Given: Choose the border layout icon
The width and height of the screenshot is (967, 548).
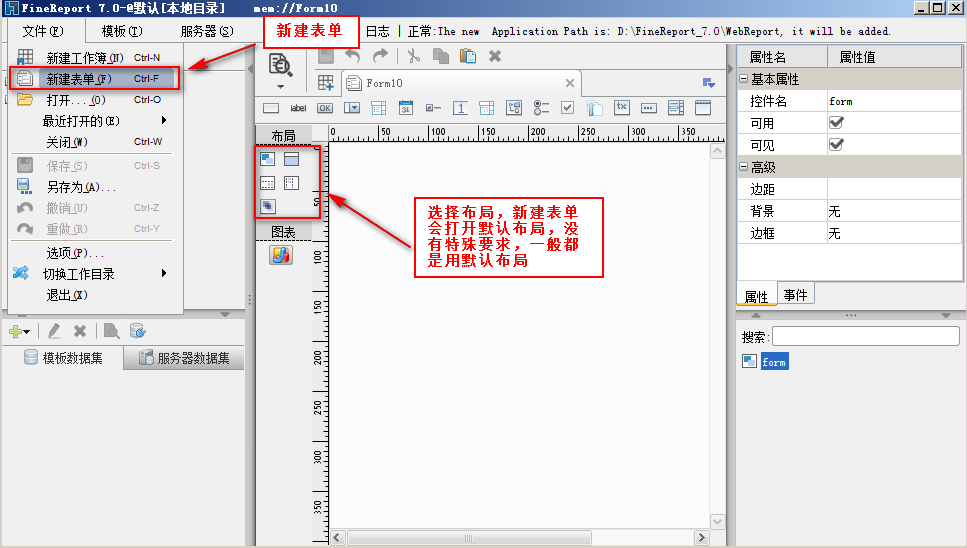Looking at the screenshot, I should 291,159.
